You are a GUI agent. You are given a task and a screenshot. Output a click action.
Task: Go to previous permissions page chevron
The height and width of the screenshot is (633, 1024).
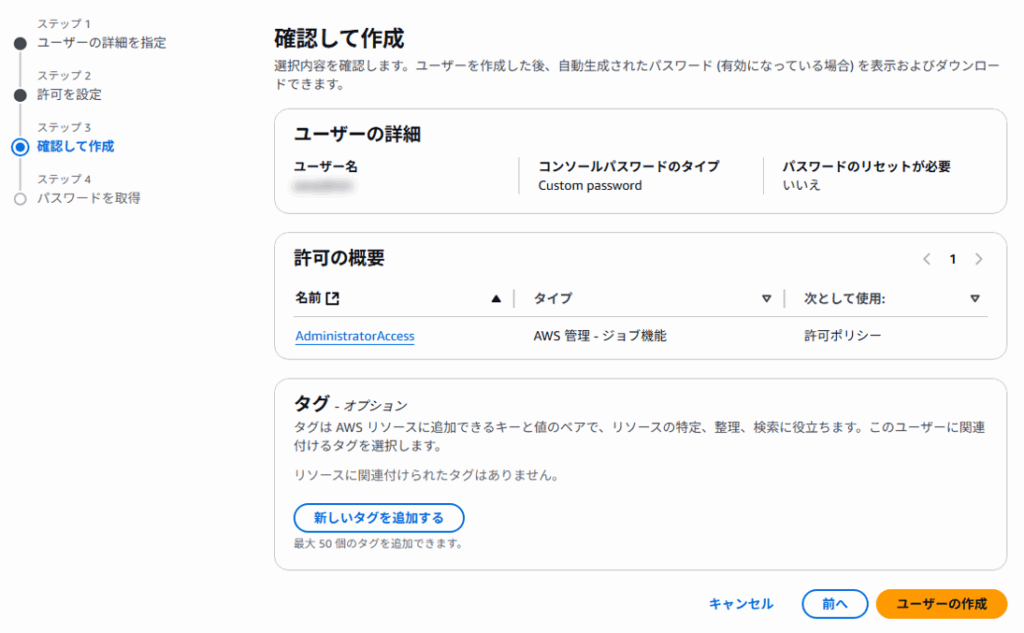click(x=927, y=259)
